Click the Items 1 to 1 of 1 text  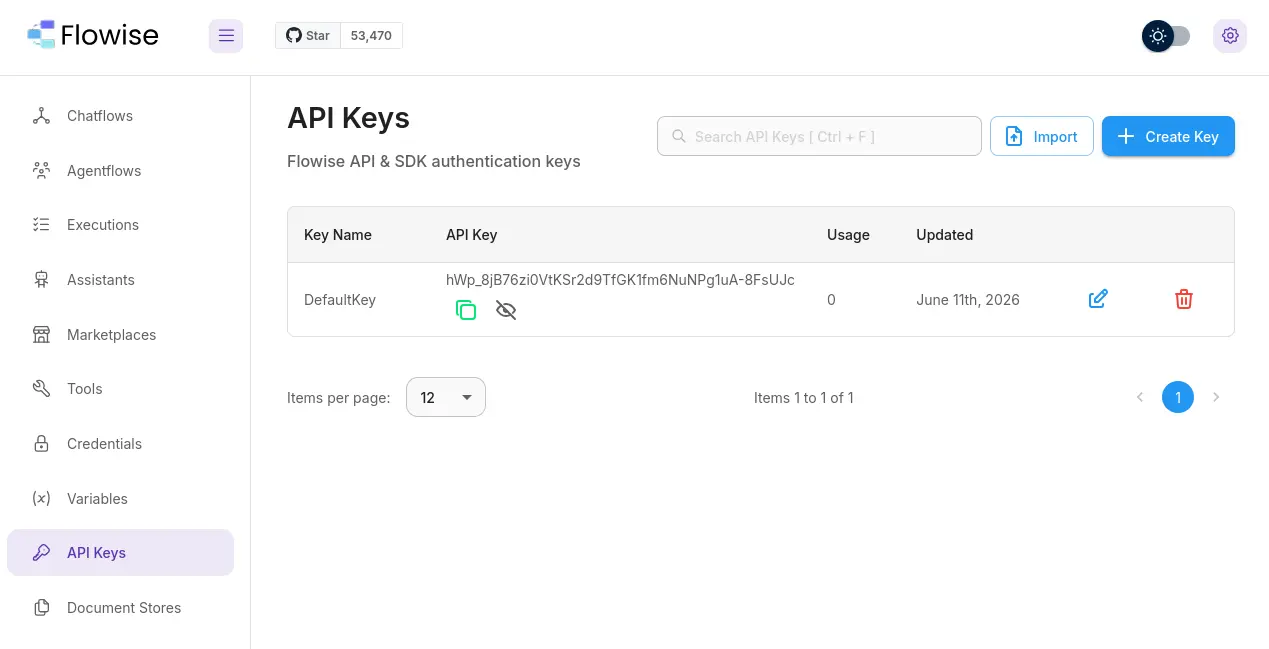pos(804,398)
